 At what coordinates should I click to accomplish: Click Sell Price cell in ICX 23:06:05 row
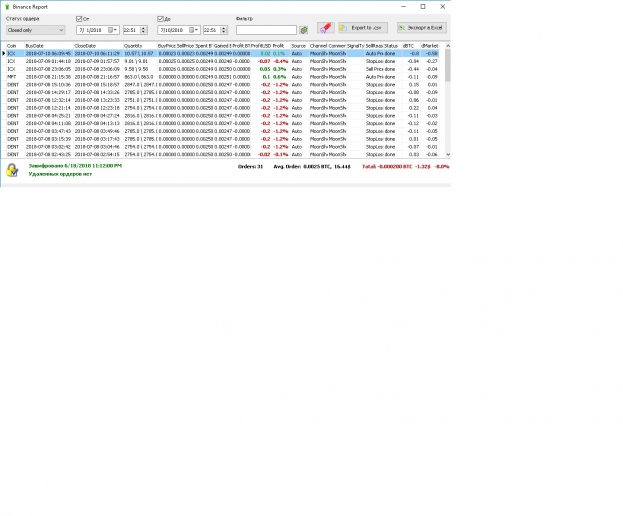click(x=374, y=69)
